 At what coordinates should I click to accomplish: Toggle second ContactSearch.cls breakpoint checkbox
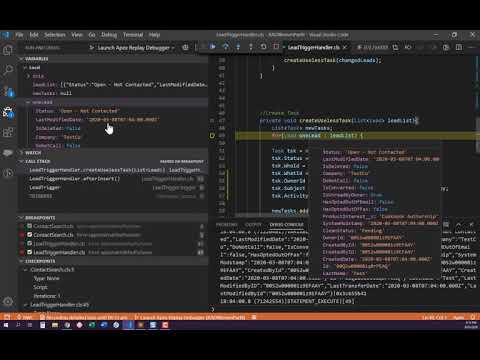(29, 235)
